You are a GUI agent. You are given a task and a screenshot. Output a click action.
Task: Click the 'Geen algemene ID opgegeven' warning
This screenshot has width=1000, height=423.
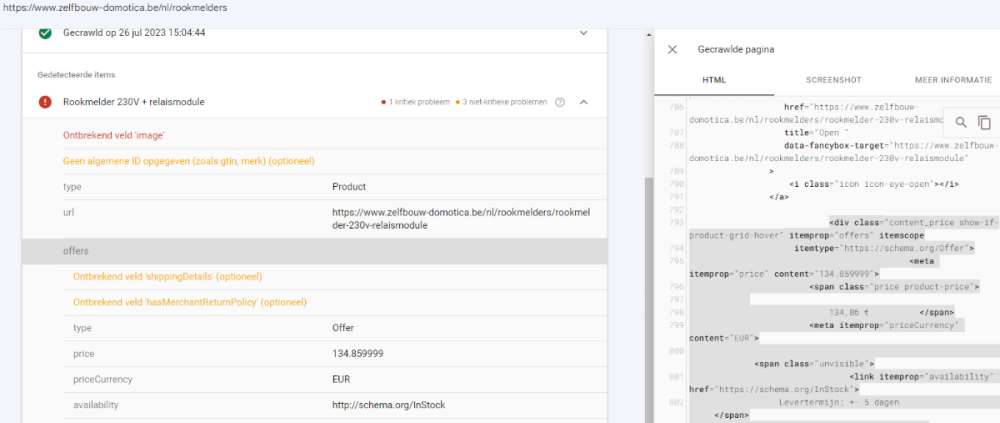coord(188,160)
